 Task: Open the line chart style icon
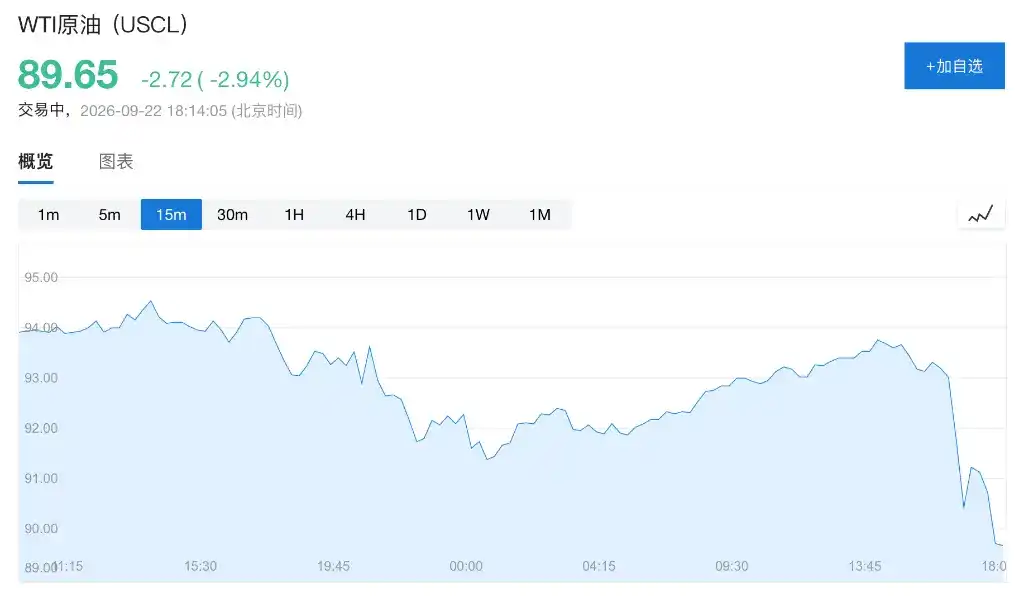click(x=980, y=214)
